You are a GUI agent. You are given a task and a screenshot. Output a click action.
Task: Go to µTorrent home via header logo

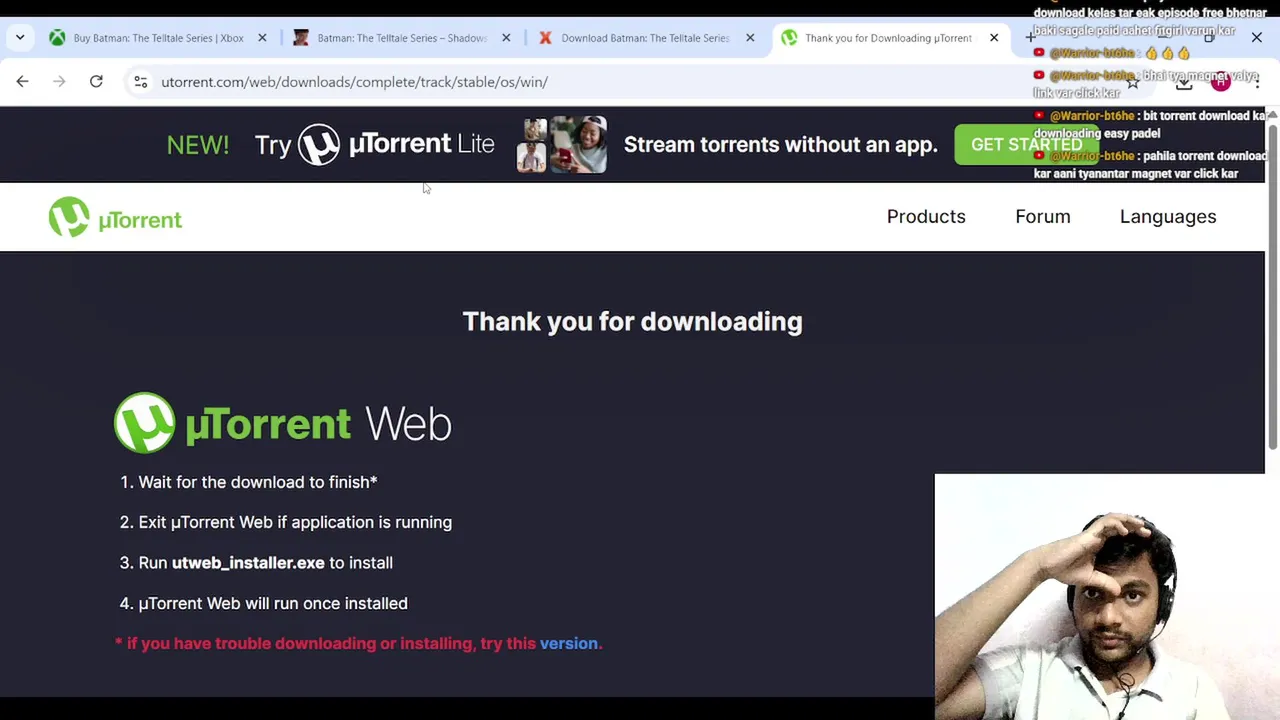115,217
